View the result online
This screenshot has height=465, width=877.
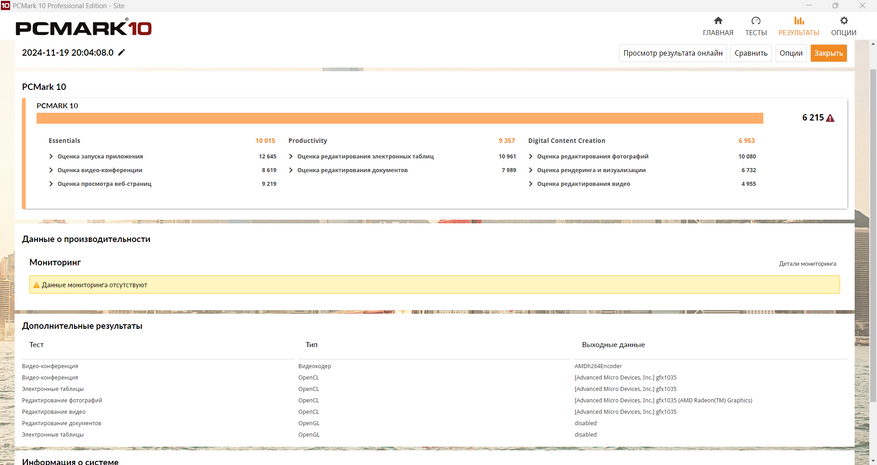(673, 53)
